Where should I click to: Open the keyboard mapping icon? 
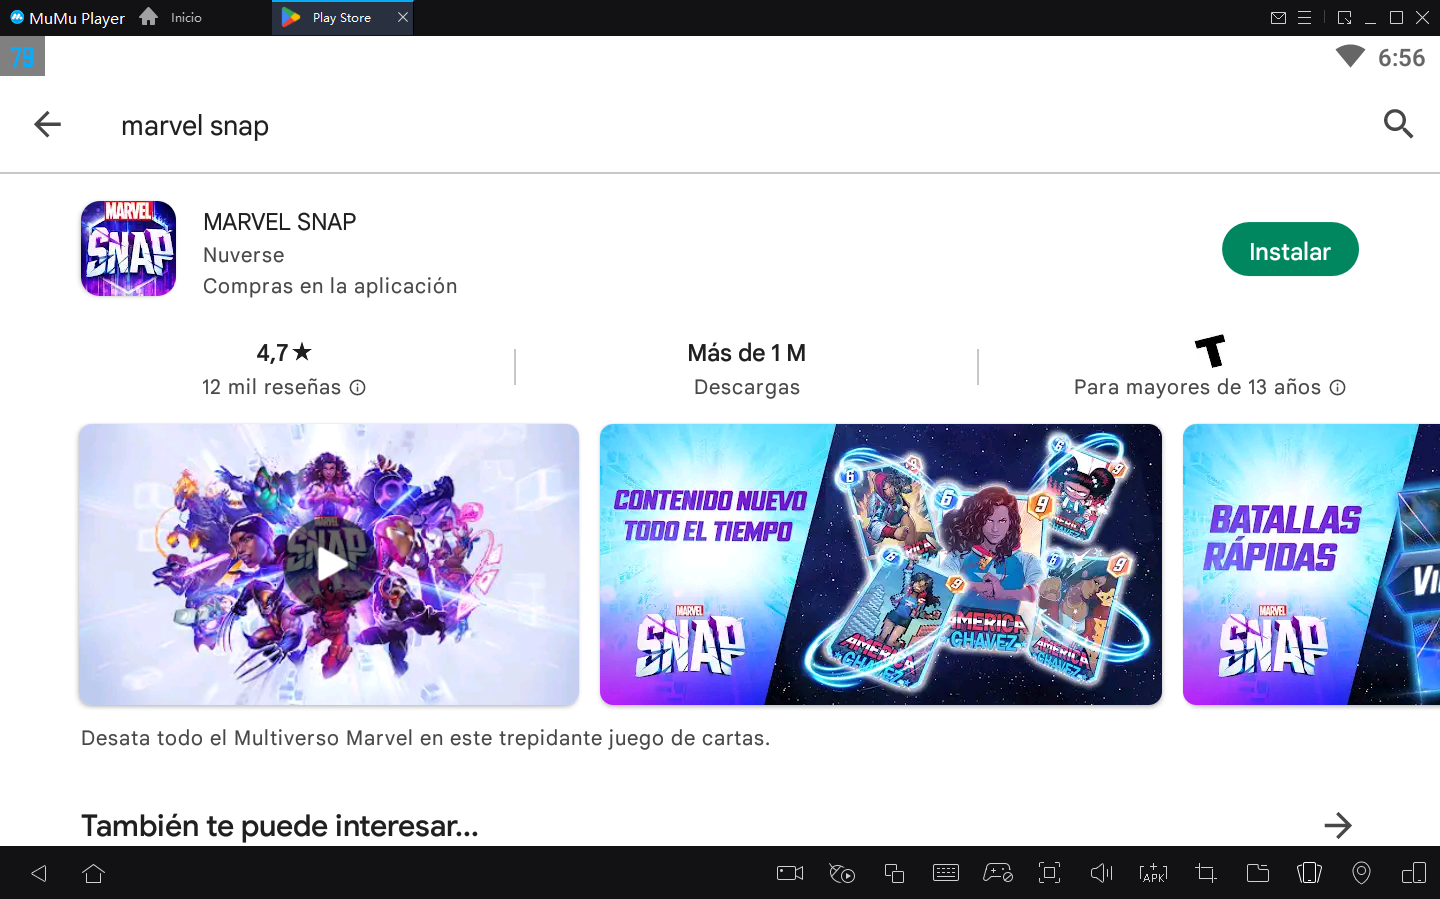(946, 874)
